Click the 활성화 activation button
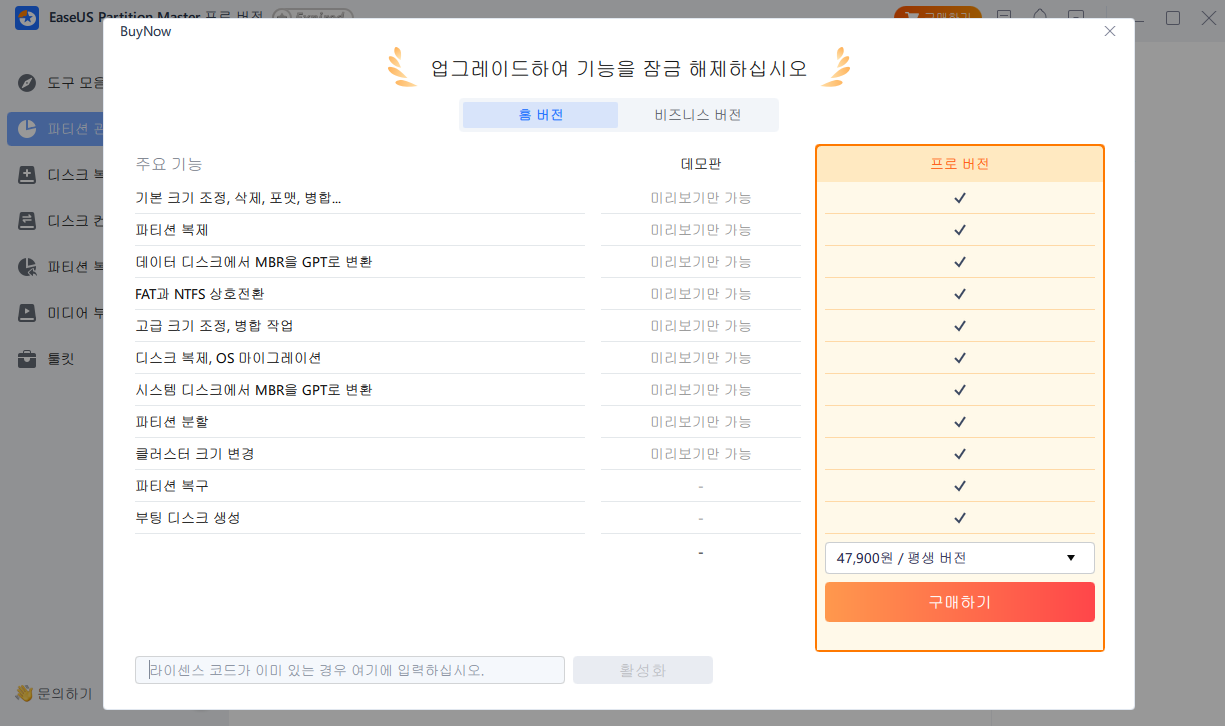 click(x=642, y=670)
